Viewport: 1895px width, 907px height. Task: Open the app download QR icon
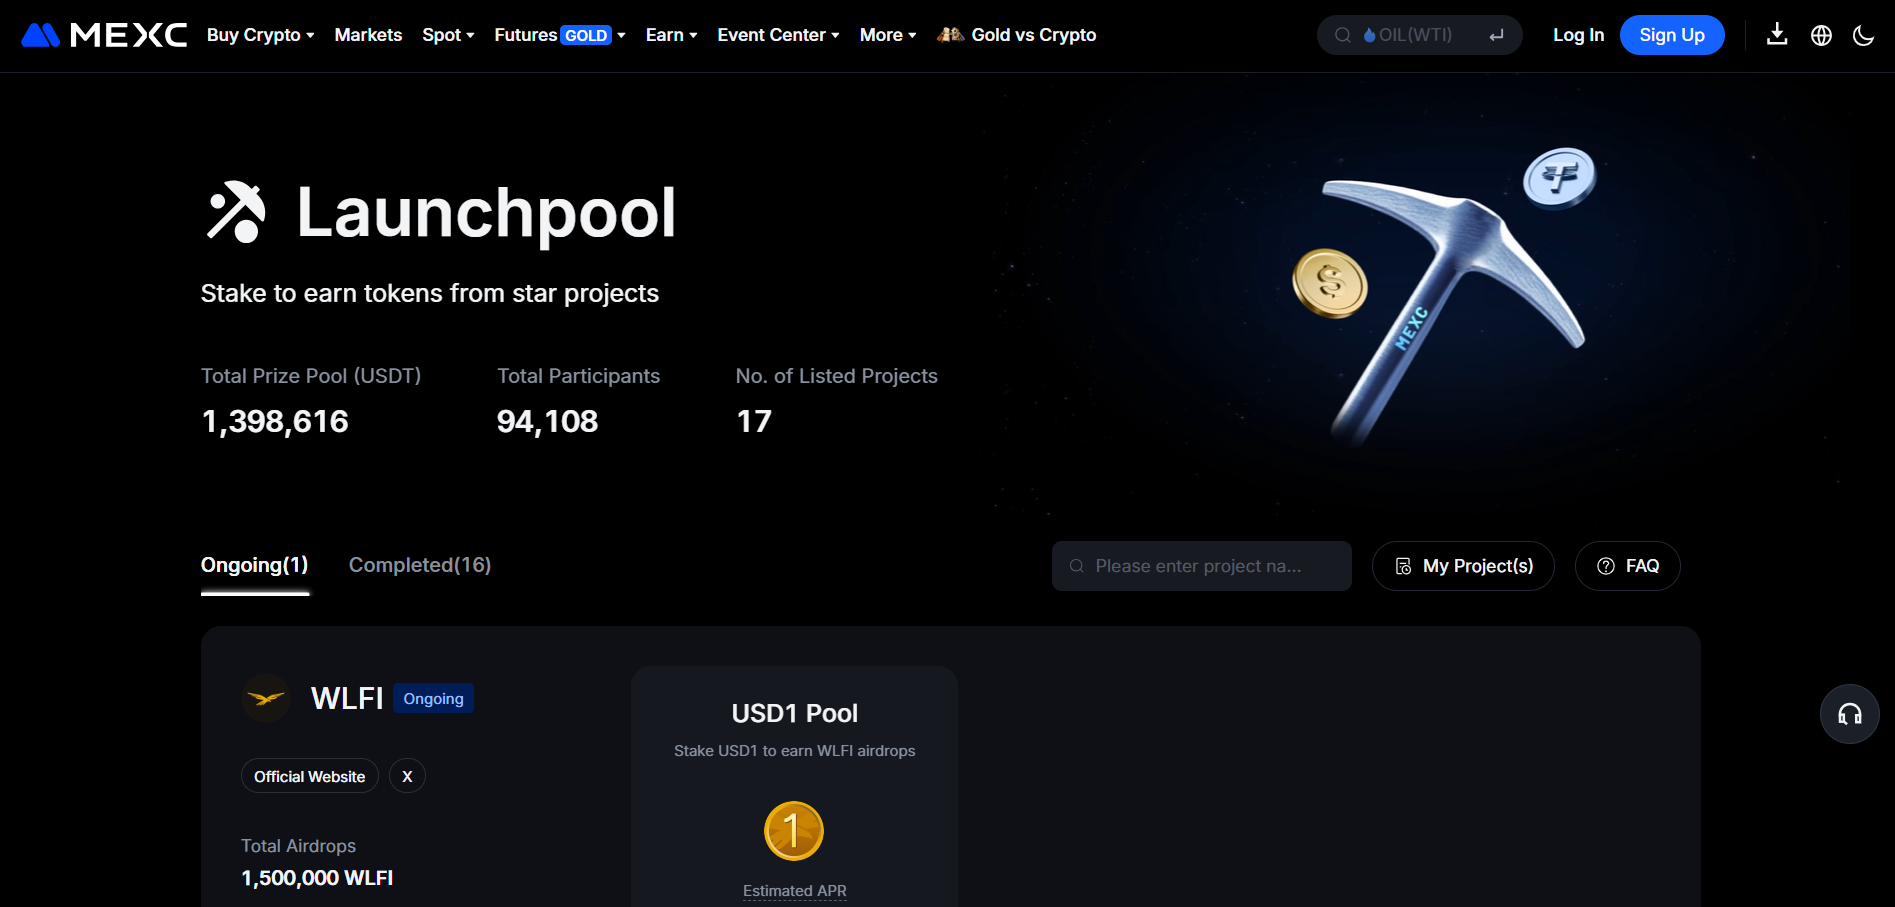coord(1778,34)
